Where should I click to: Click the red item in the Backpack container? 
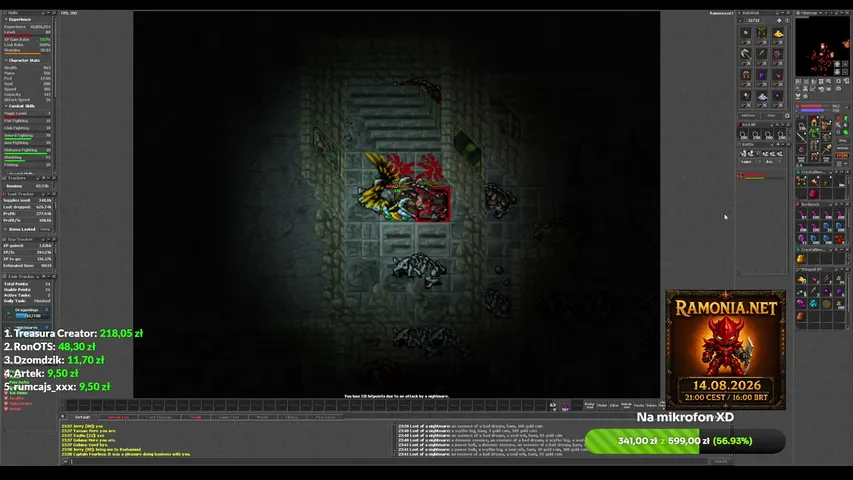839,239
